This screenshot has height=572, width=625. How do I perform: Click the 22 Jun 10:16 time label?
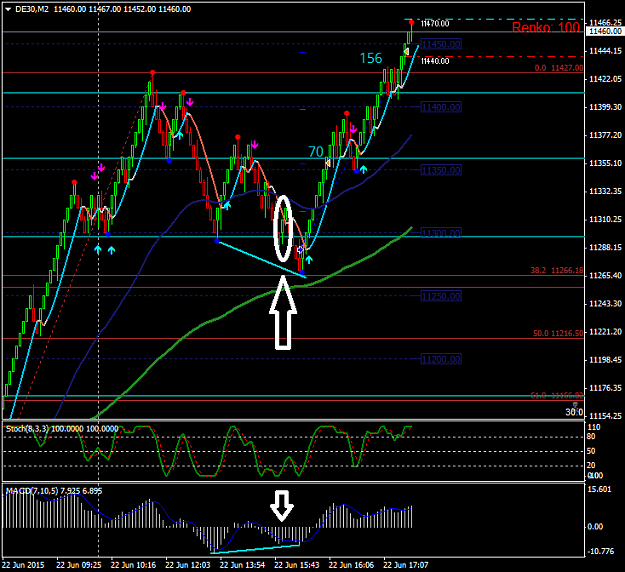[133, 565]
